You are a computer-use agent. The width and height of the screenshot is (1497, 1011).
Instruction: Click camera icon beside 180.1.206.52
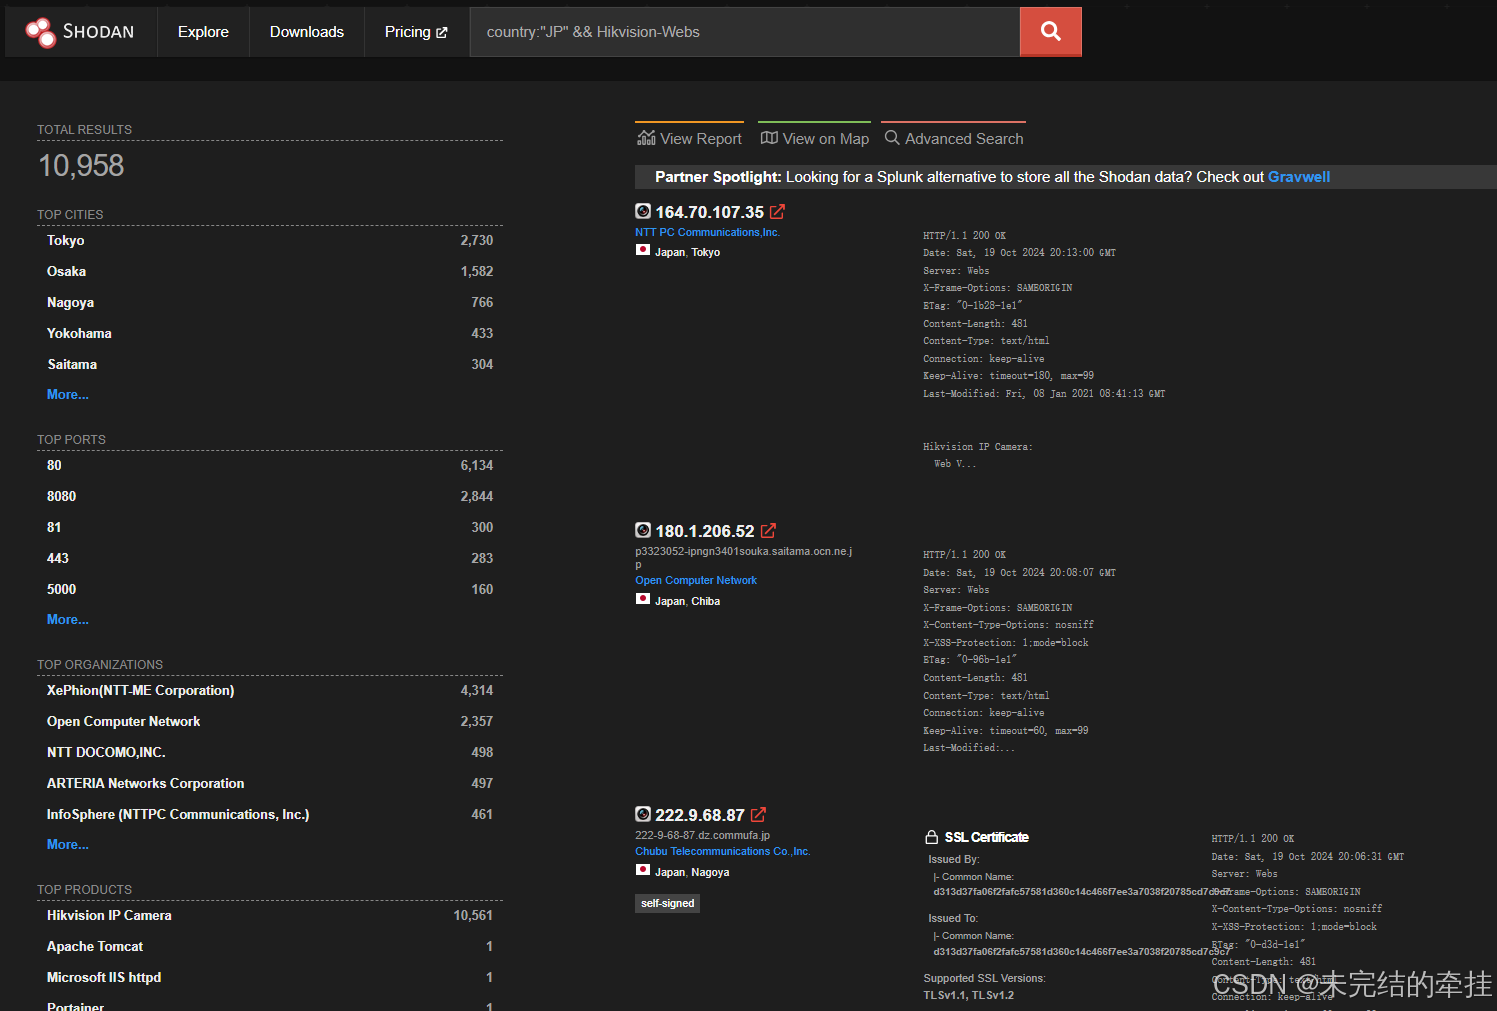tap(643, 530)
